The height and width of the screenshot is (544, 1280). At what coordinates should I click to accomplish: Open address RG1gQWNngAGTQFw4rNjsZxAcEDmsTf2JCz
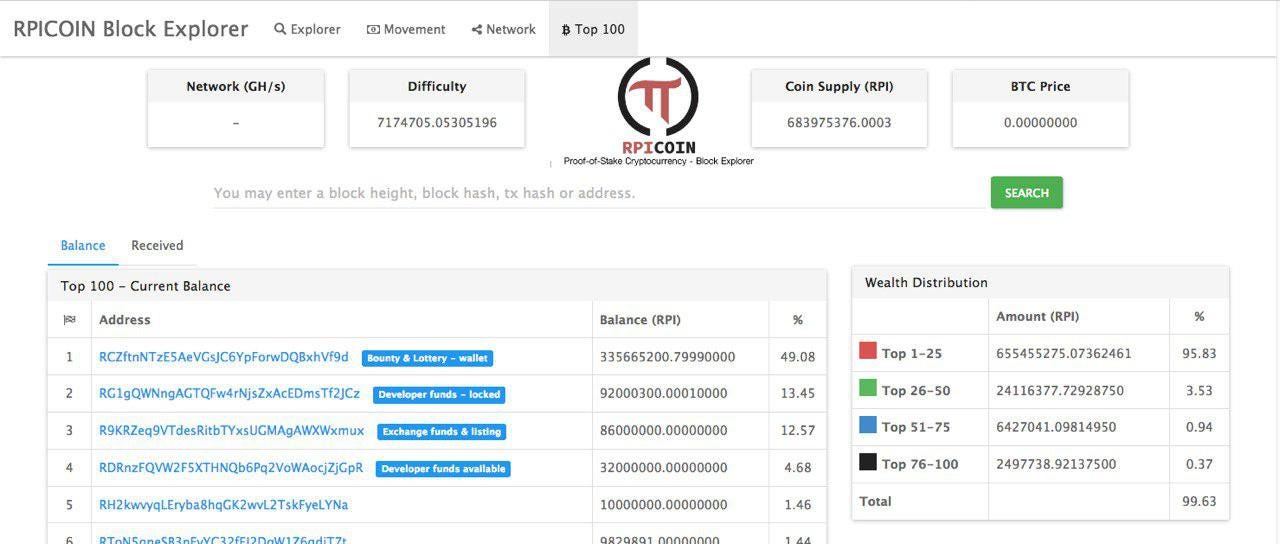click(229, 394)
